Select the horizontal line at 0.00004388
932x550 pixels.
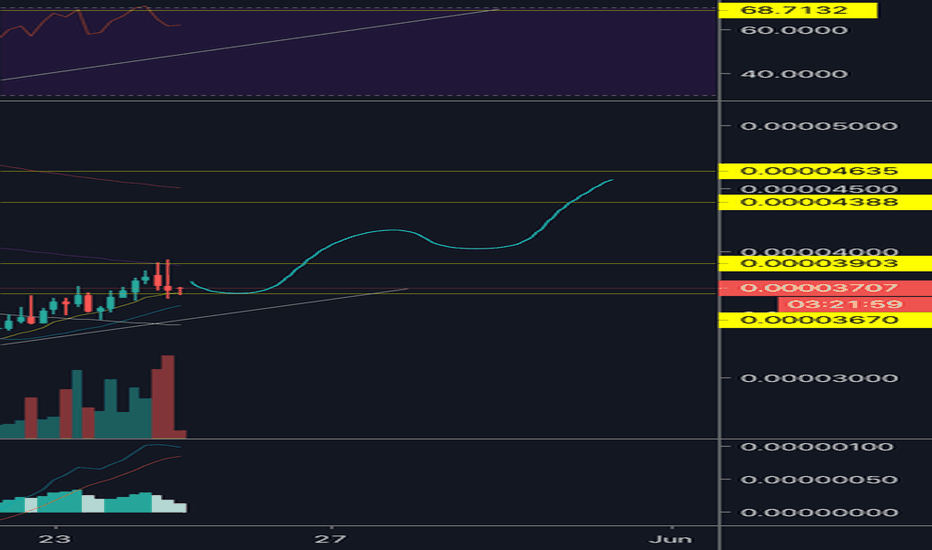(357, 202)
